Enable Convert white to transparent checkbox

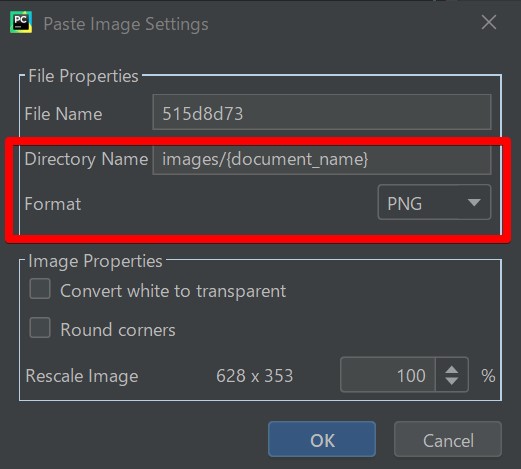pyautogui.click(x=40, y=289)
